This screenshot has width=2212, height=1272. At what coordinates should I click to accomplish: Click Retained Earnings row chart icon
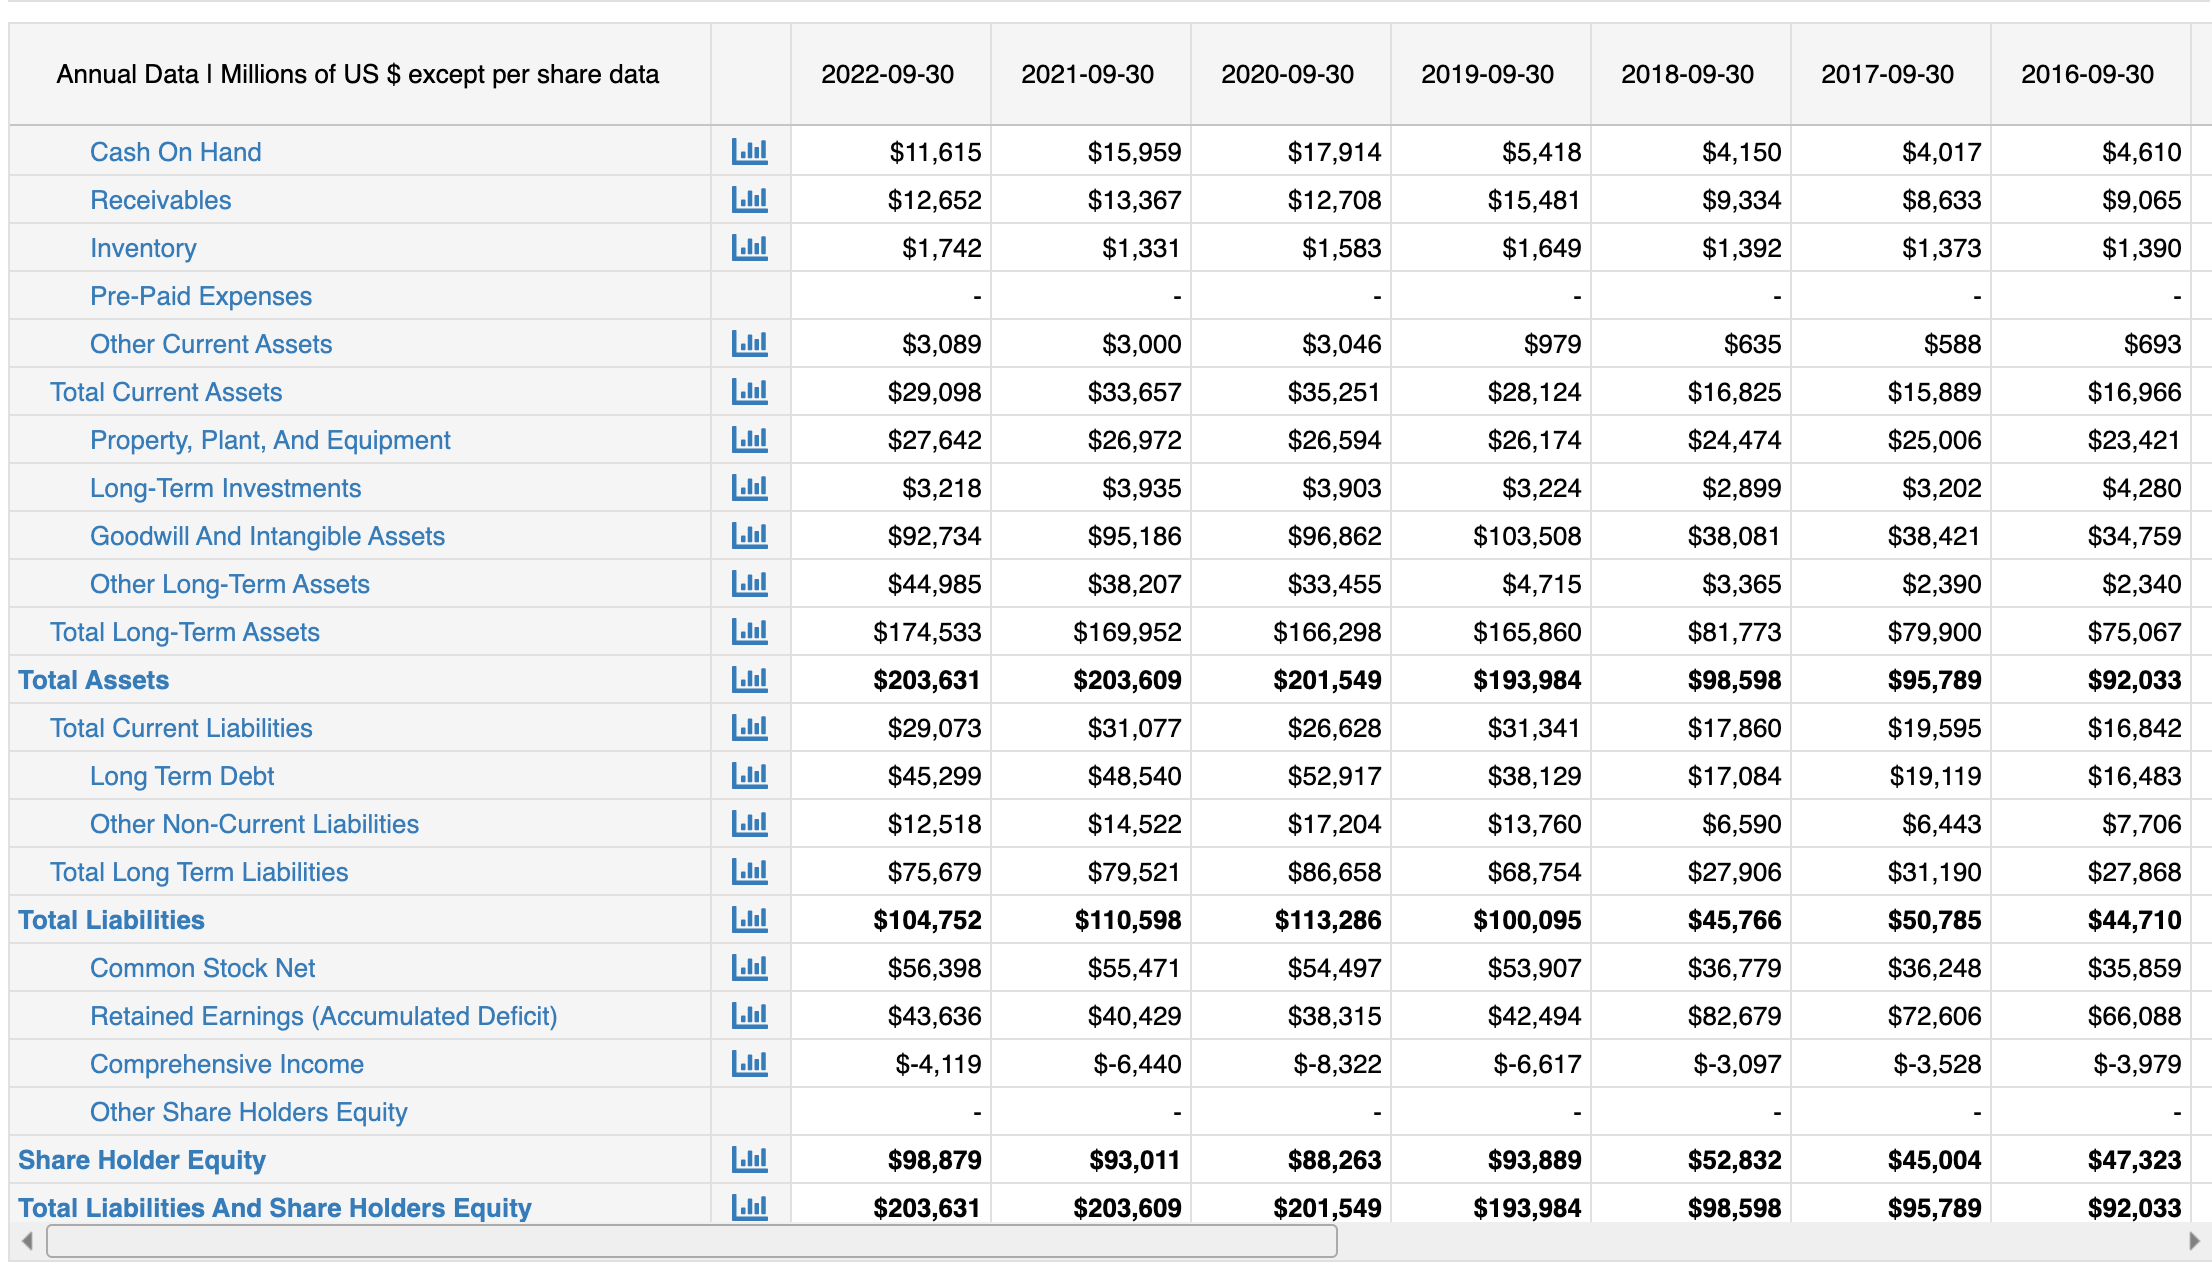coord(749,1016)
